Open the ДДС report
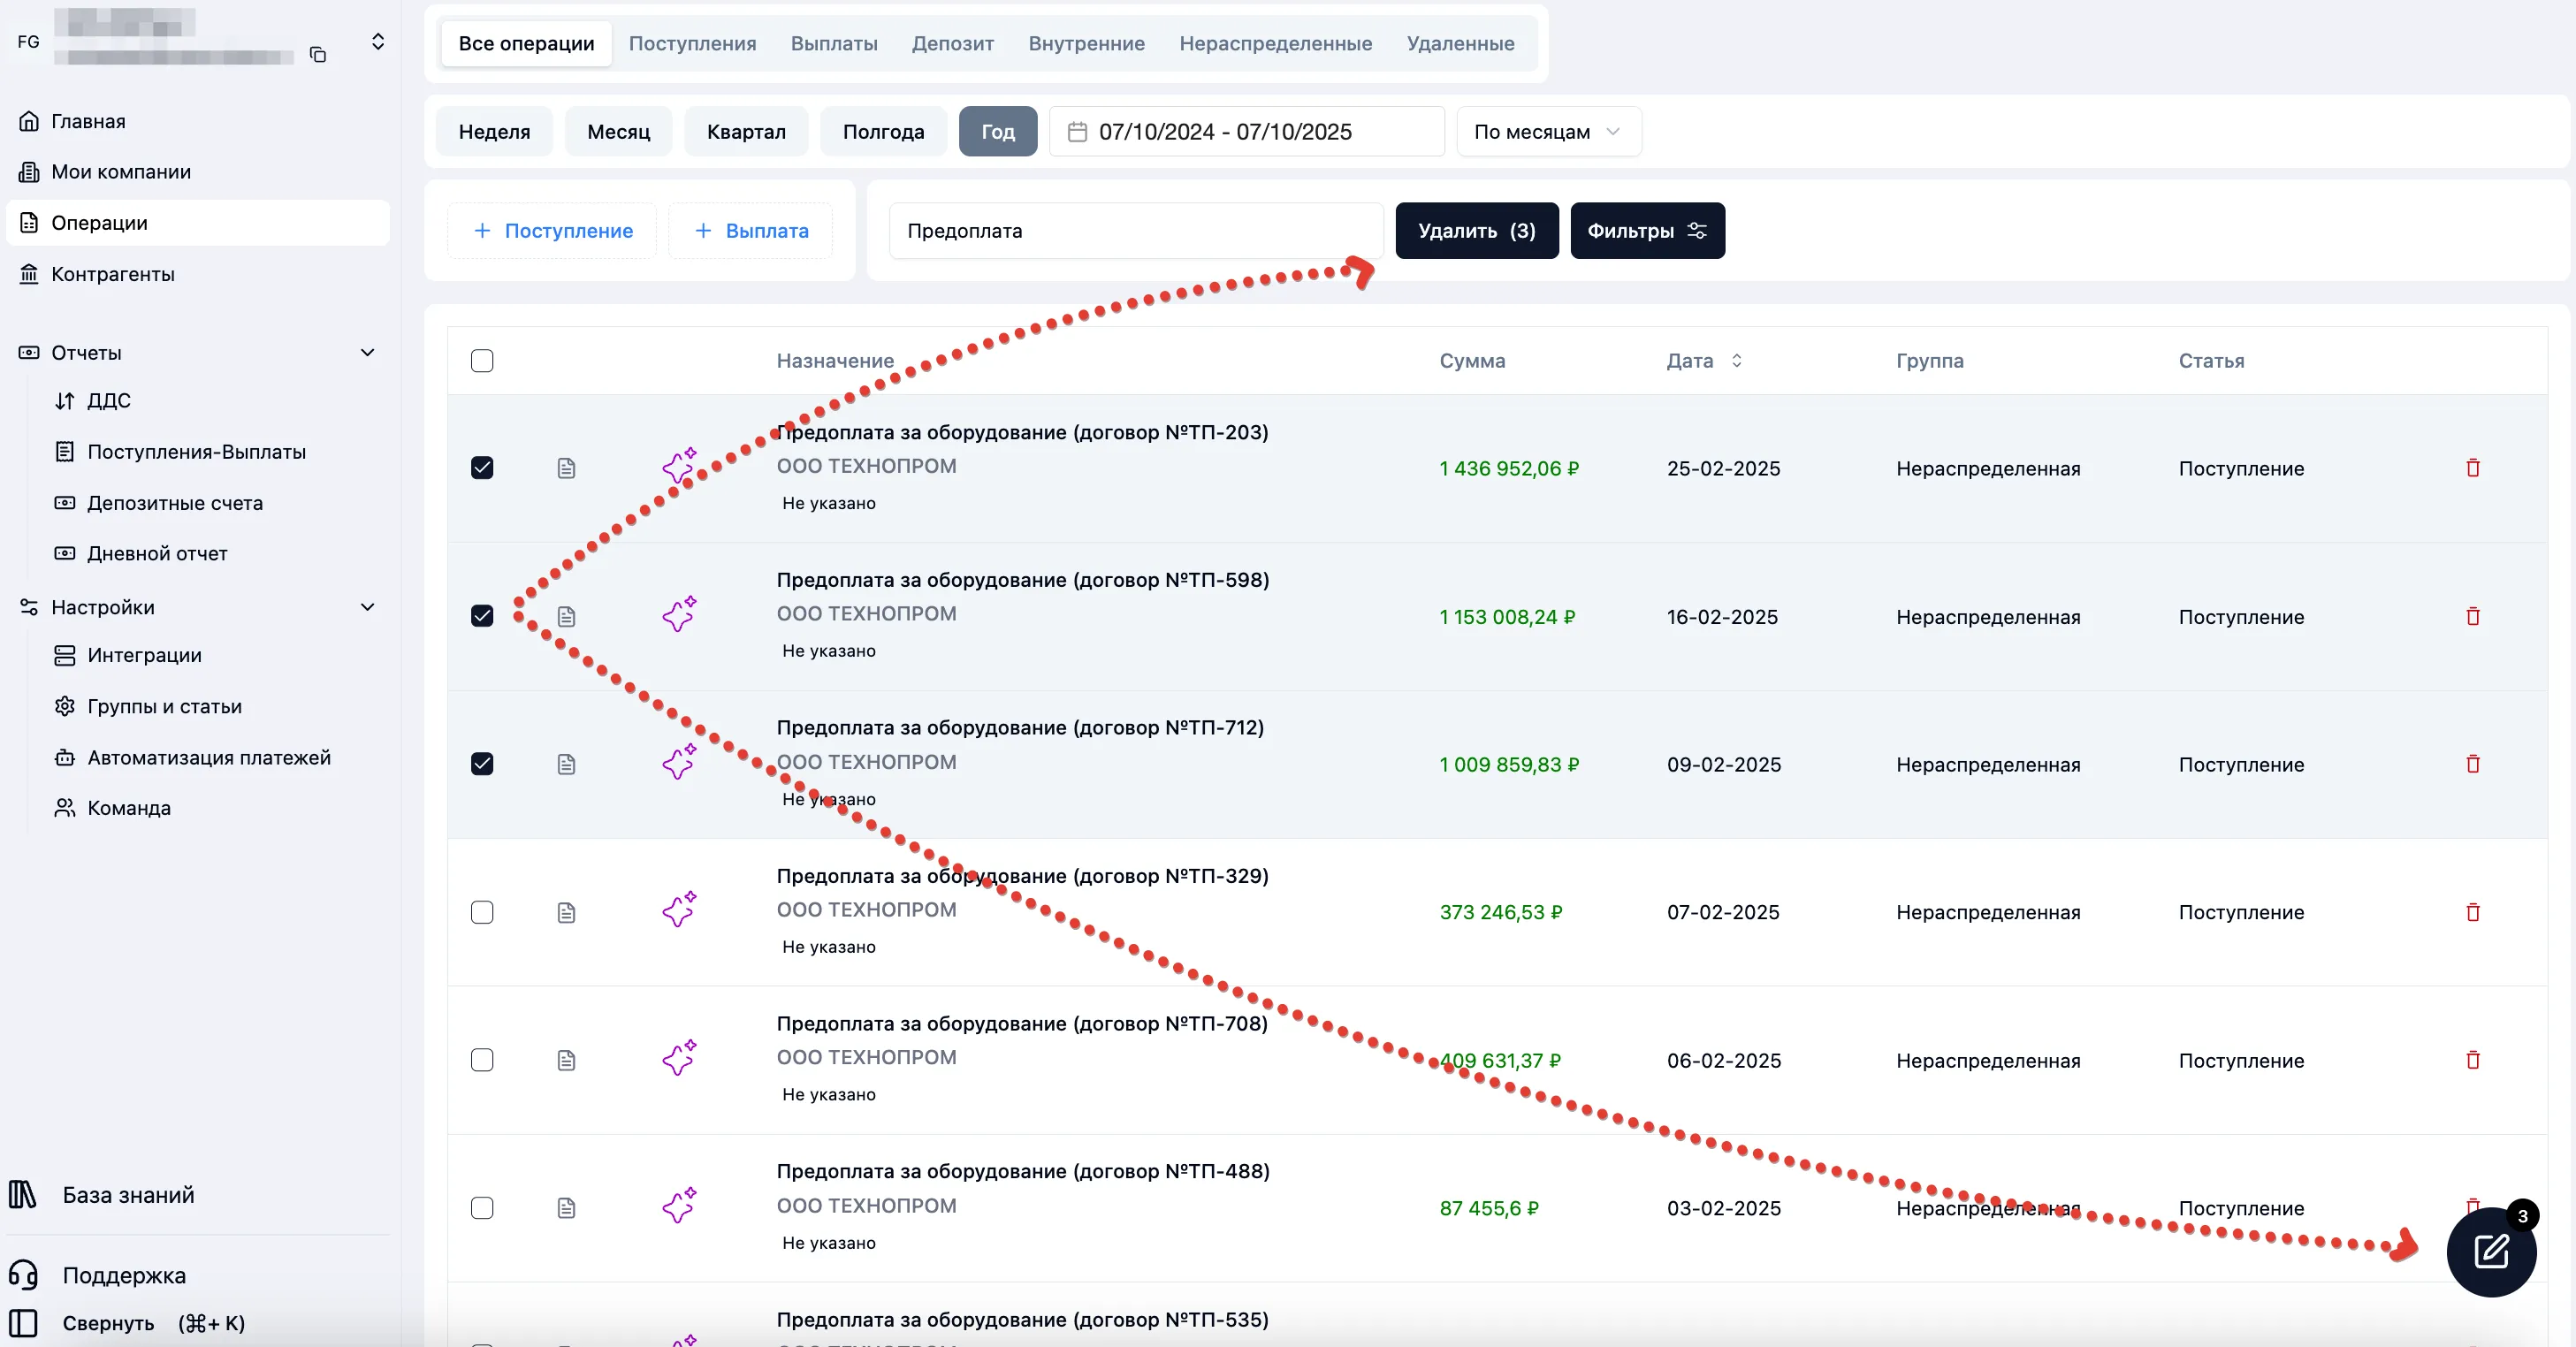 point(108,401)
